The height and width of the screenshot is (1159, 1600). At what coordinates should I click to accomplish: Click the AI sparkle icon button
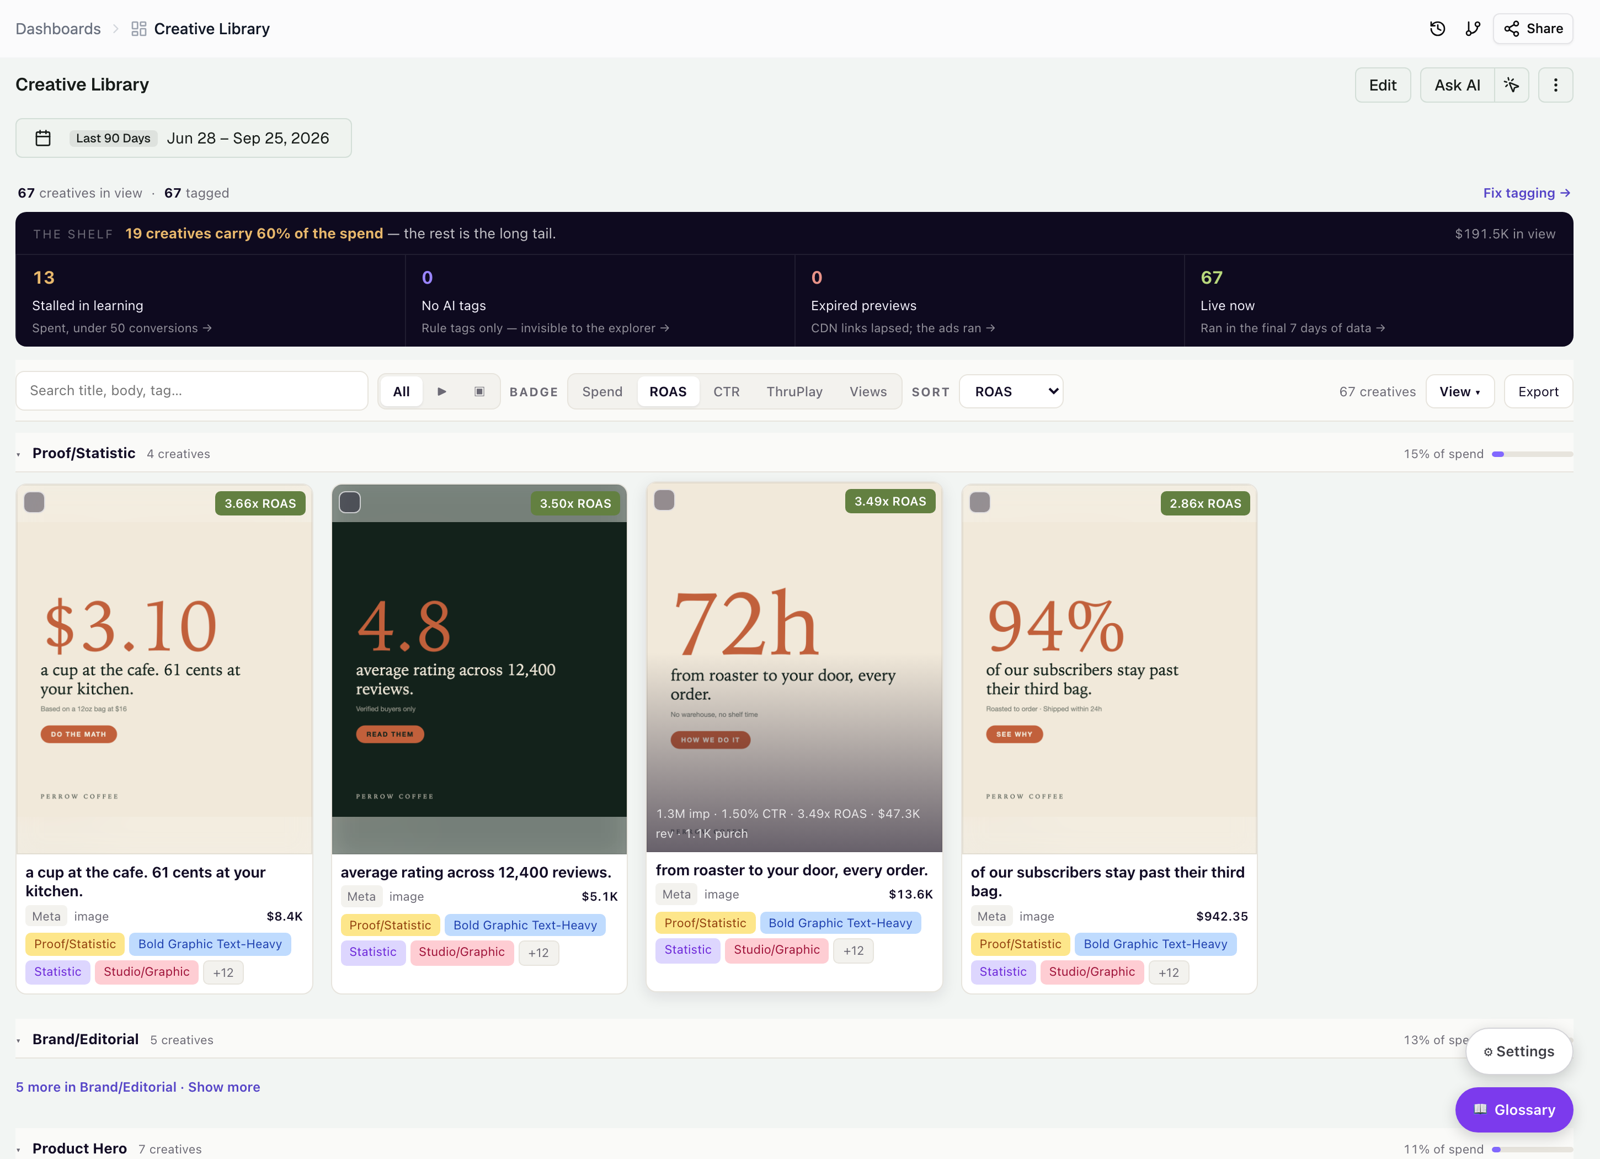point(1511,85)
